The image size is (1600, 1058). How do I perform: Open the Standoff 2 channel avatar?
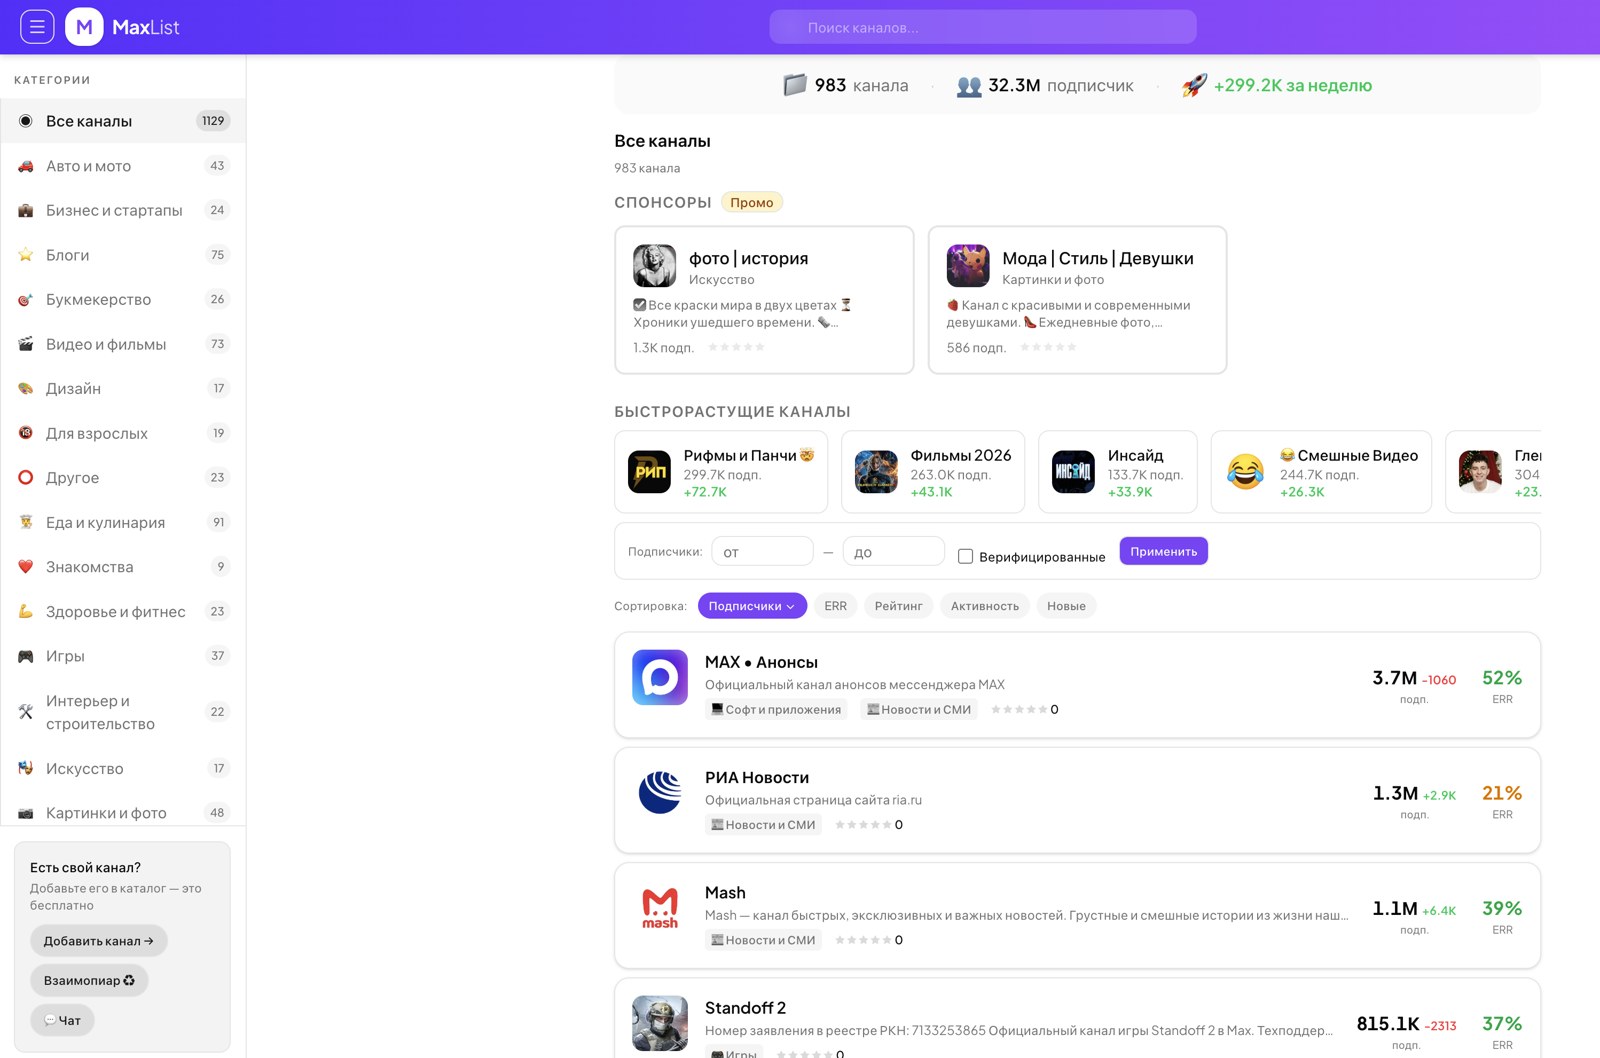(x=660, y=1023)
